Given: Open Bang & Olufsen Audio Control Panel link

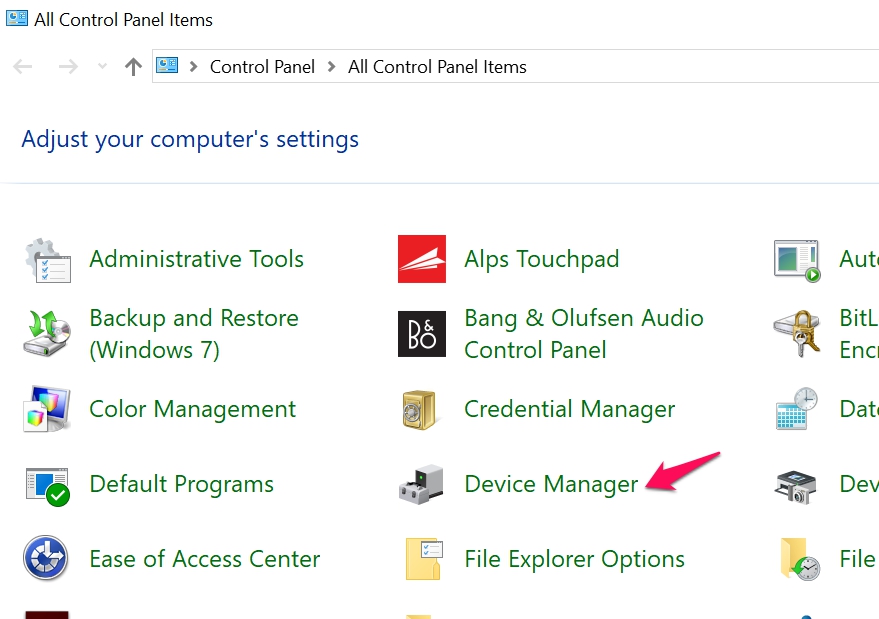Looking at the screenshot, I should pyautogui.click(x=584, y=334).
